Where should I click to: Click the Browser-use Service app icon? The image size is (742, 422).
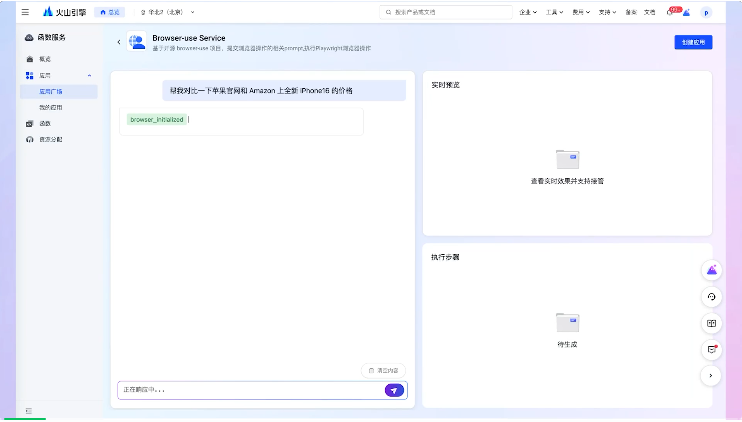(x=136, y=42)
